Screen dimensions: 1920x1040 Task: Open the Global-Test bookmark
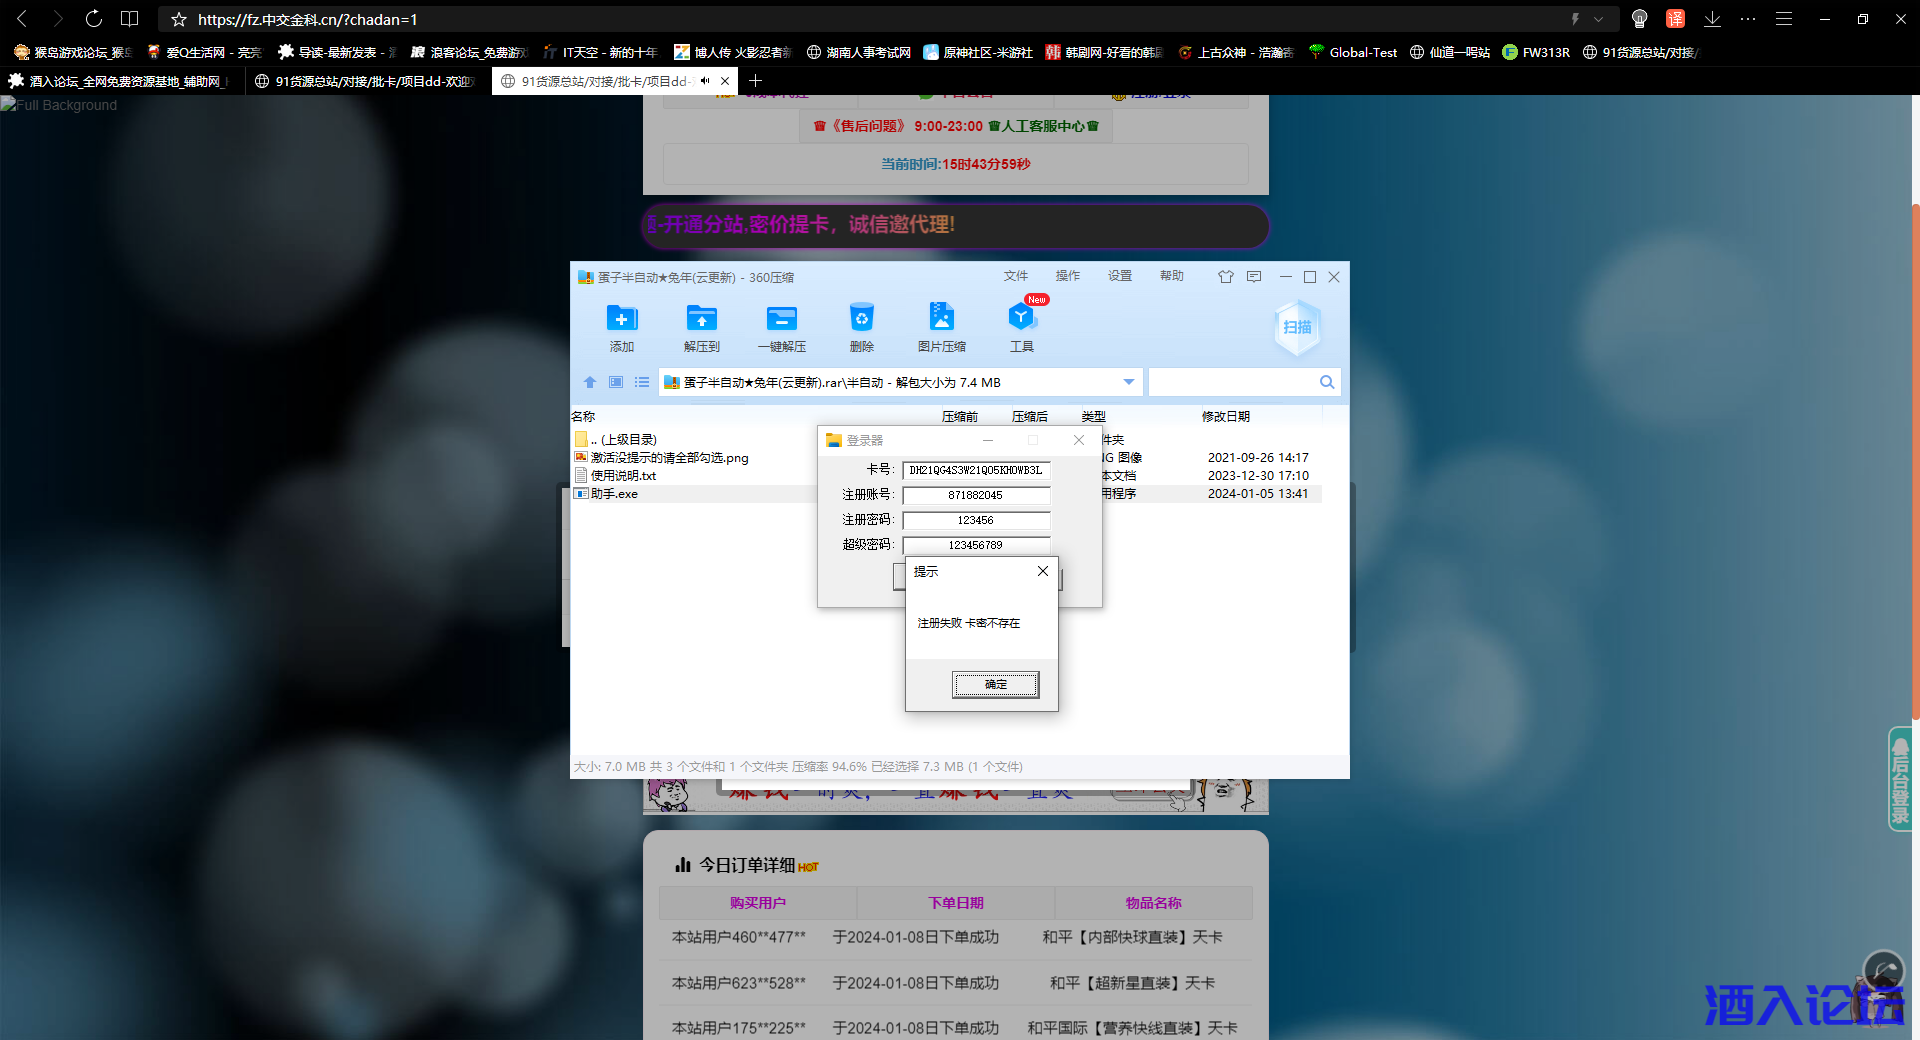pyautogui.click(x=1352, y=52)
